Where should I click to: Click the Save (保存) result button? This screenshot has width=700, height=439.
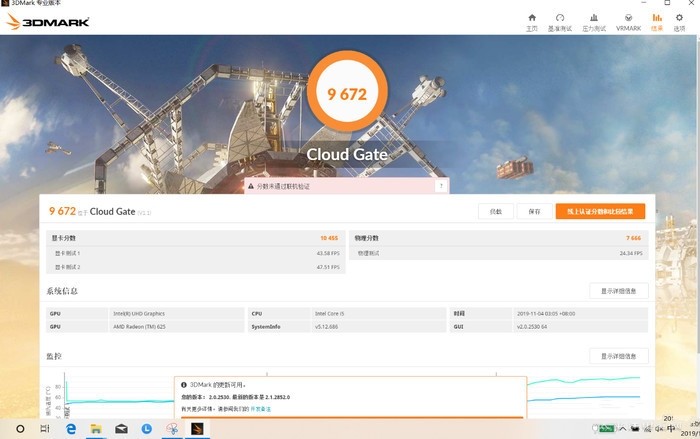[x=534, y=211]
